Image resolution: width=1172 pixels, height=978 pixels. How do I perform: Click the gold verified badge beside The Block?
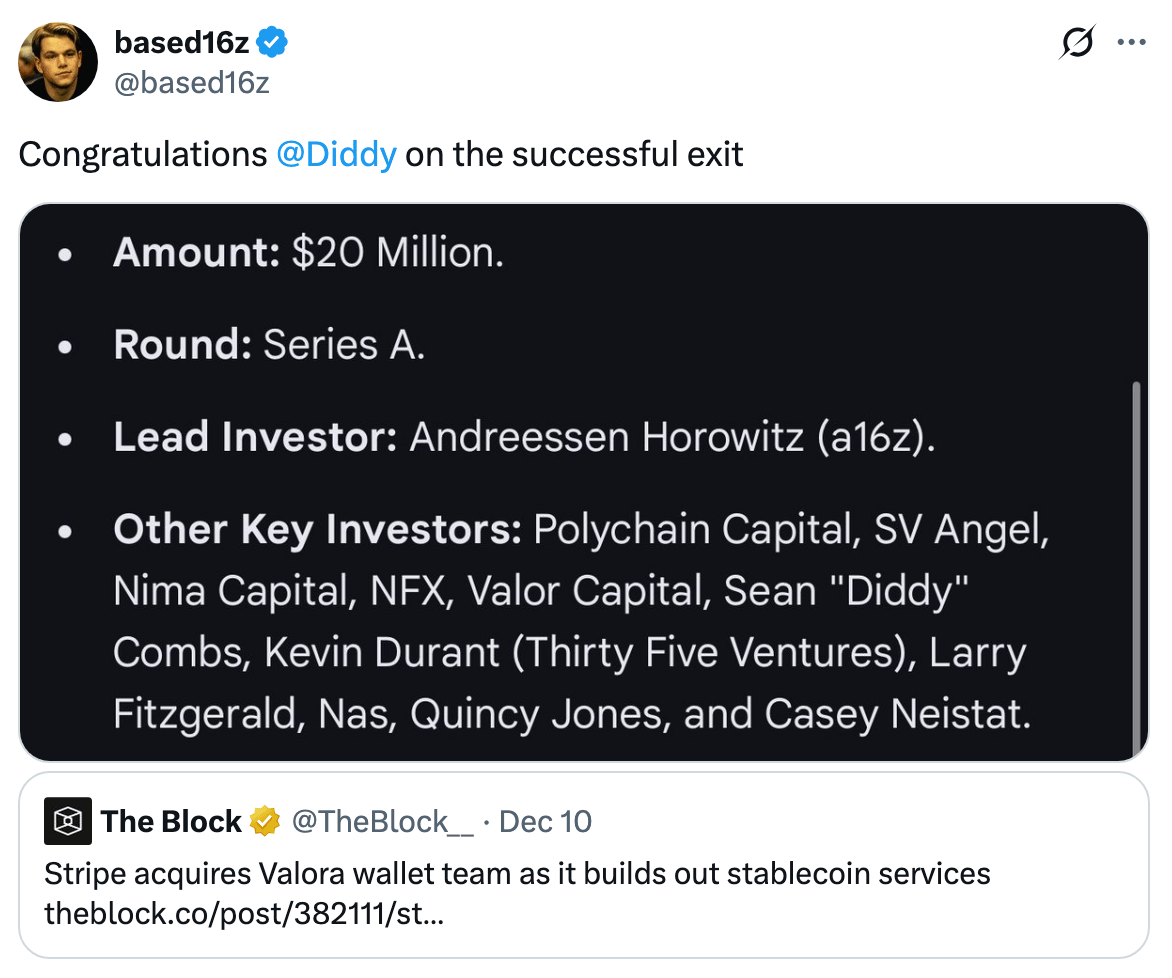265,822
